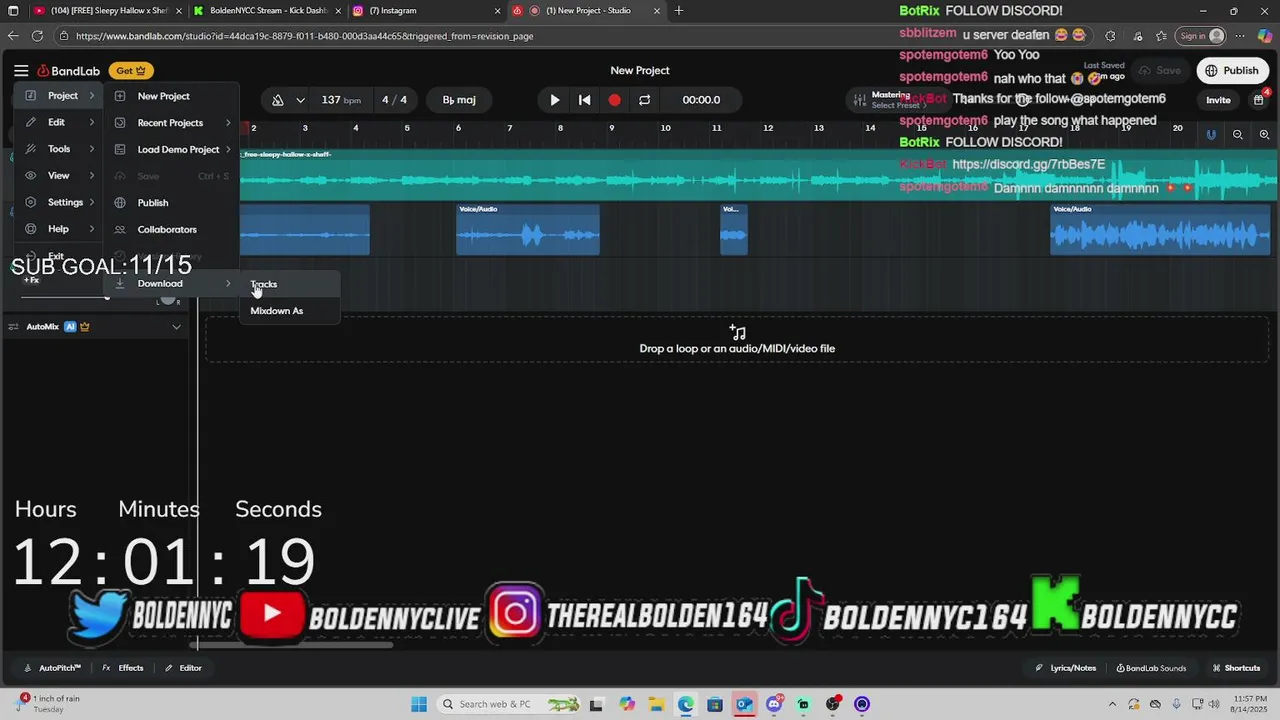Adjust the track pan knob
The image size is (1280, 720).
click(168, 299)
